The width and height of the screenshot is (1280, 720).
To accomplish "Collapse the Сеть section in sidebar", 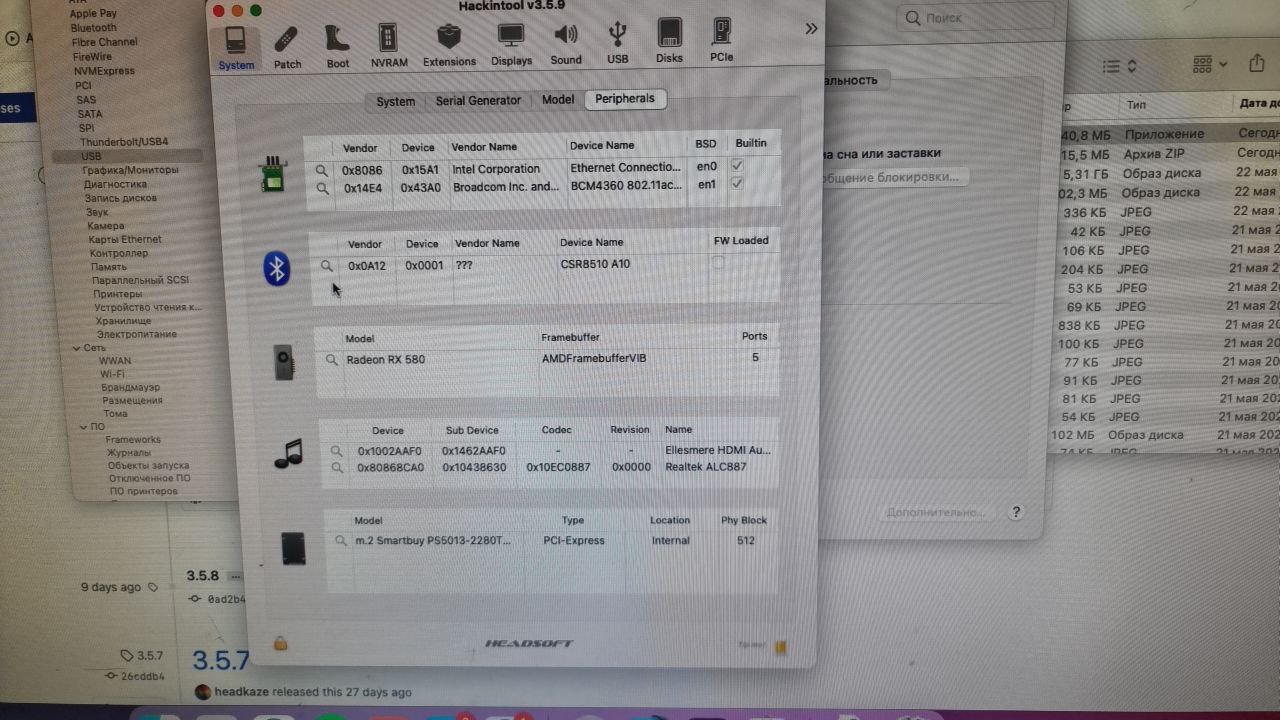I will 76,348.
